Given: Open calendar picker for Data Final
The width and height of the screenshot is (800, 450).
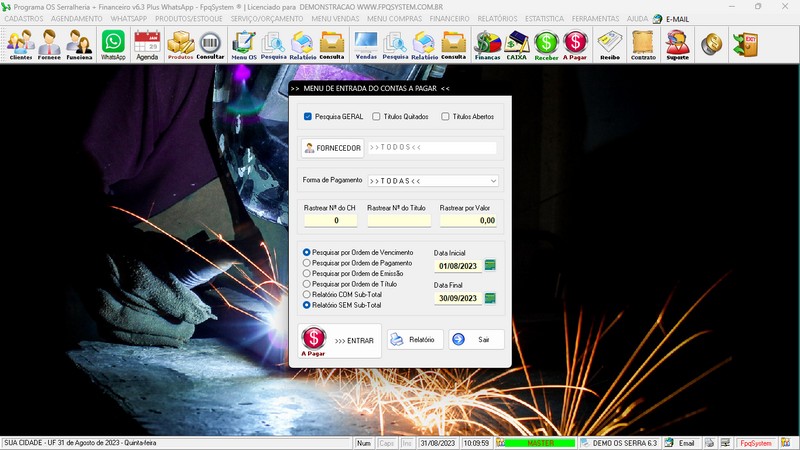Looking at the screenshot, I should tap(490, 298).
